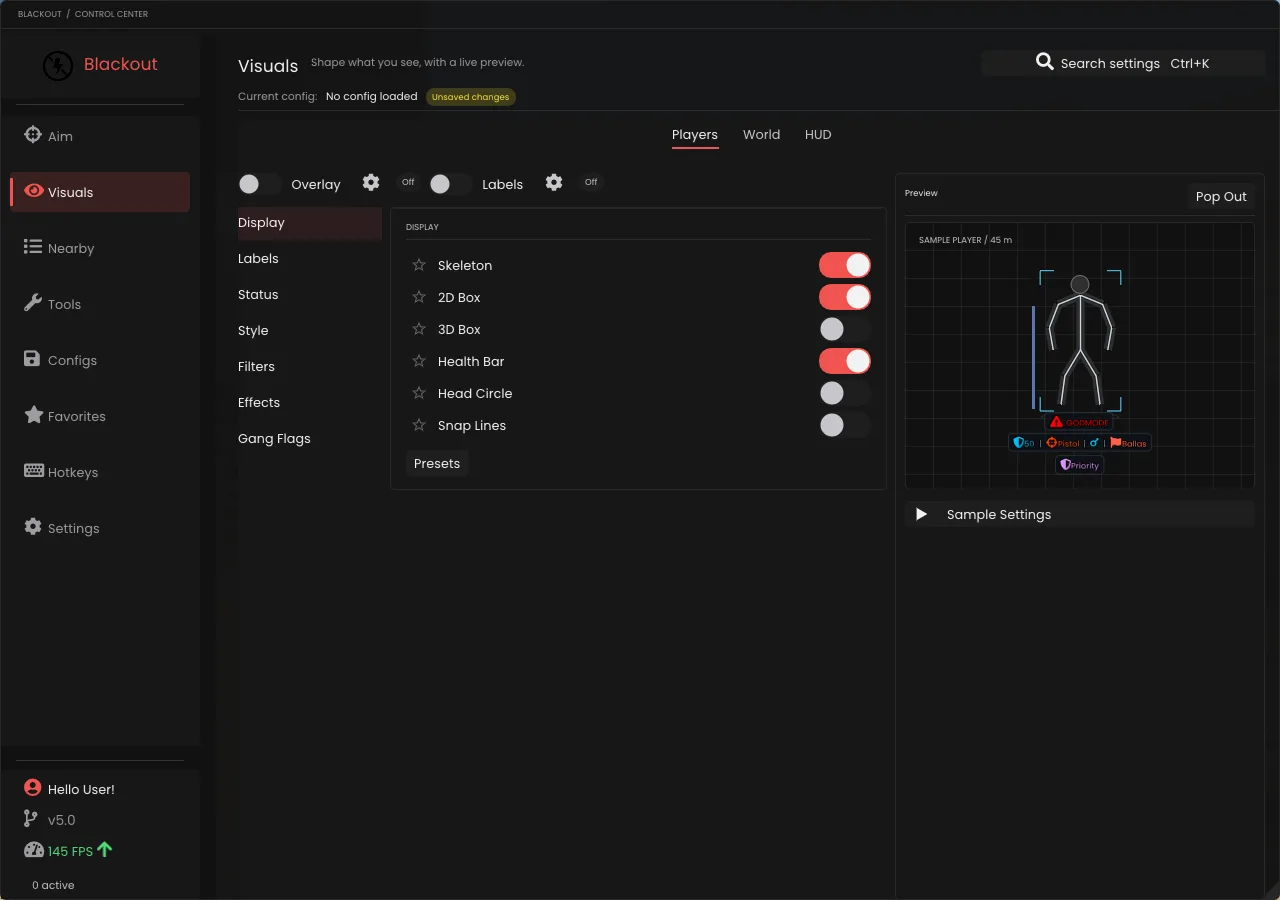Star the 2D Box option

click(419, 297)
